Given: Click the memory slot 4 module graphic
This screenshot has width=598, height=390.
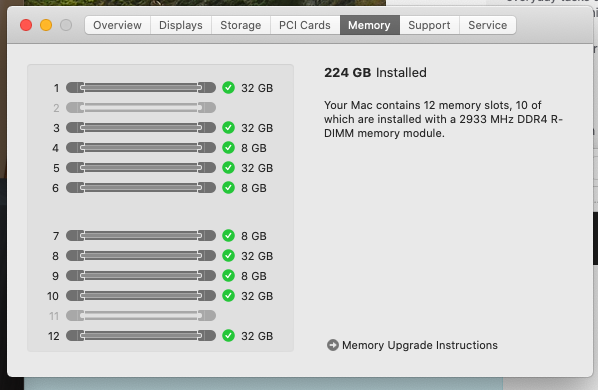Looking at the screenshot, I should coord(141,148).
